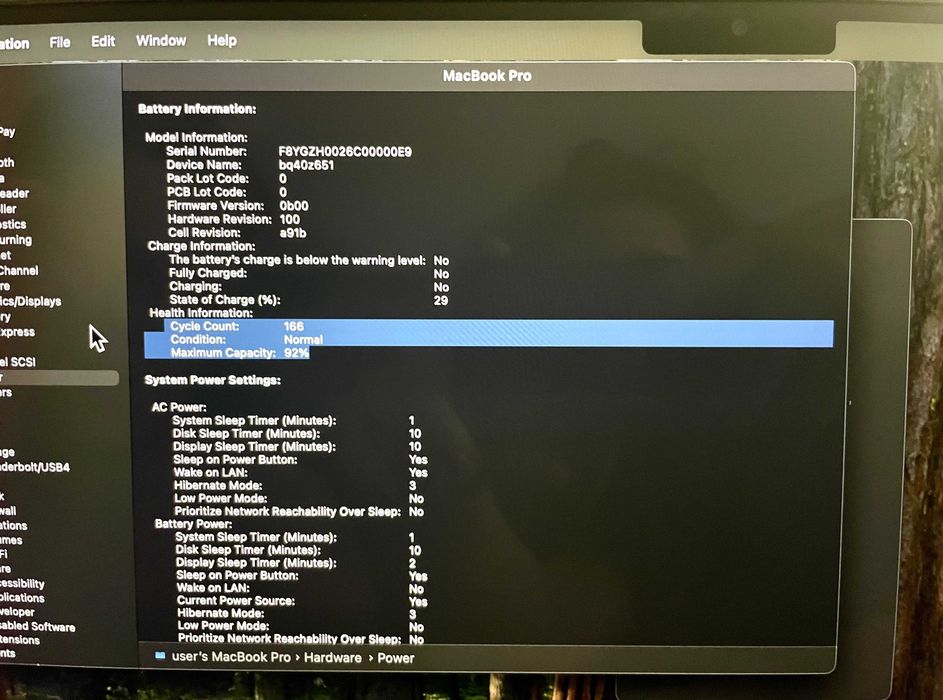This screenshot has height=700, width=943.
Task: Click Cycle Count value 166
Action: pyautogui.click(x=293, y=326)
